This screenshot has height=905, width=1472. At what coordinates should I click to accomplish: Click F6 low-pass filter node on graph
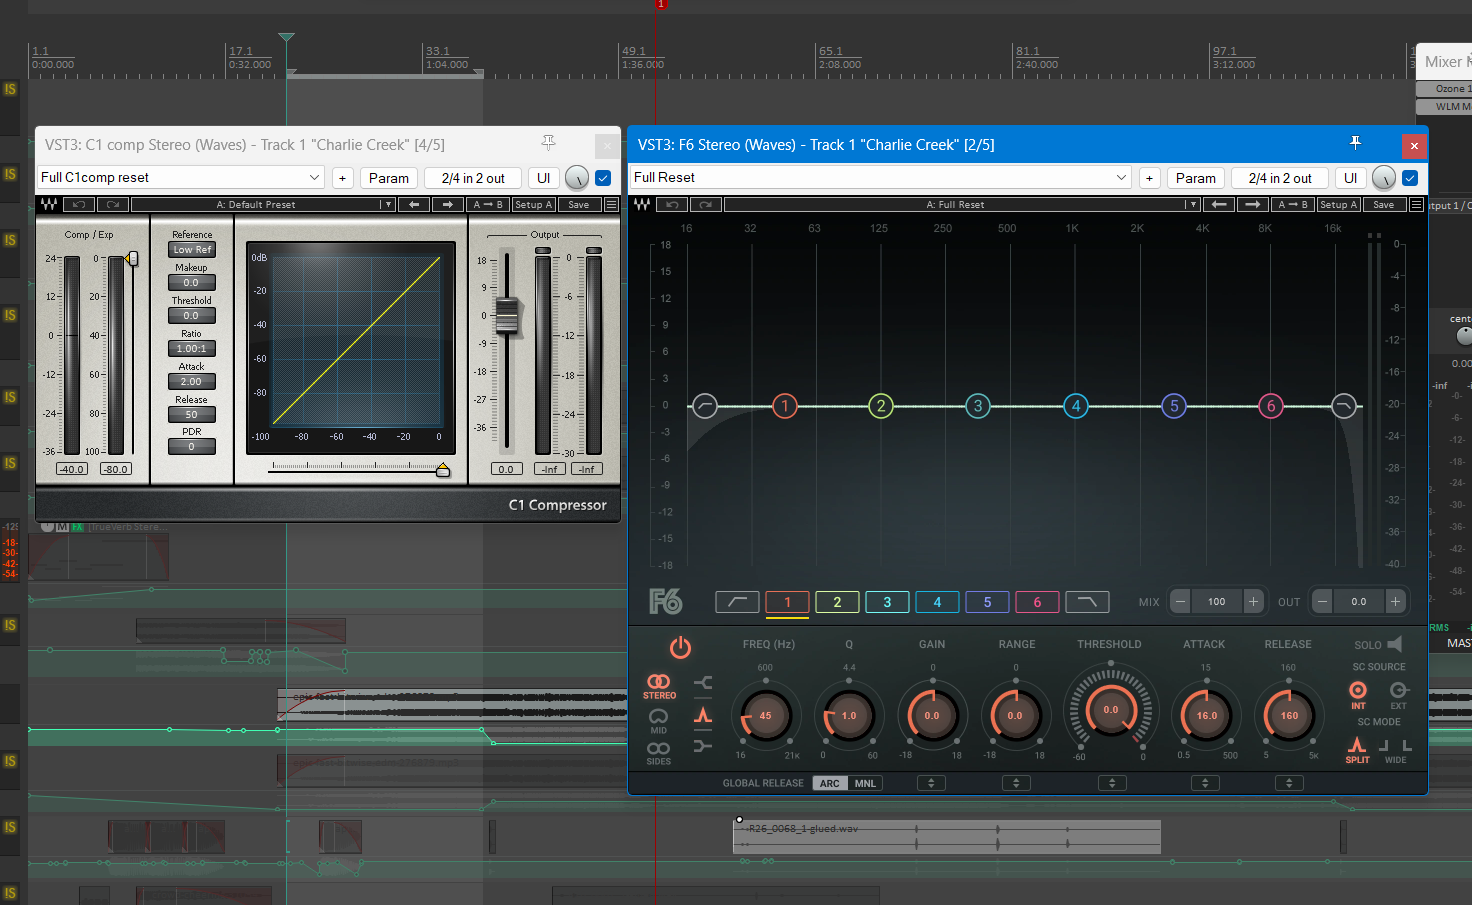pyautogui.click(x=1344, y=406)
